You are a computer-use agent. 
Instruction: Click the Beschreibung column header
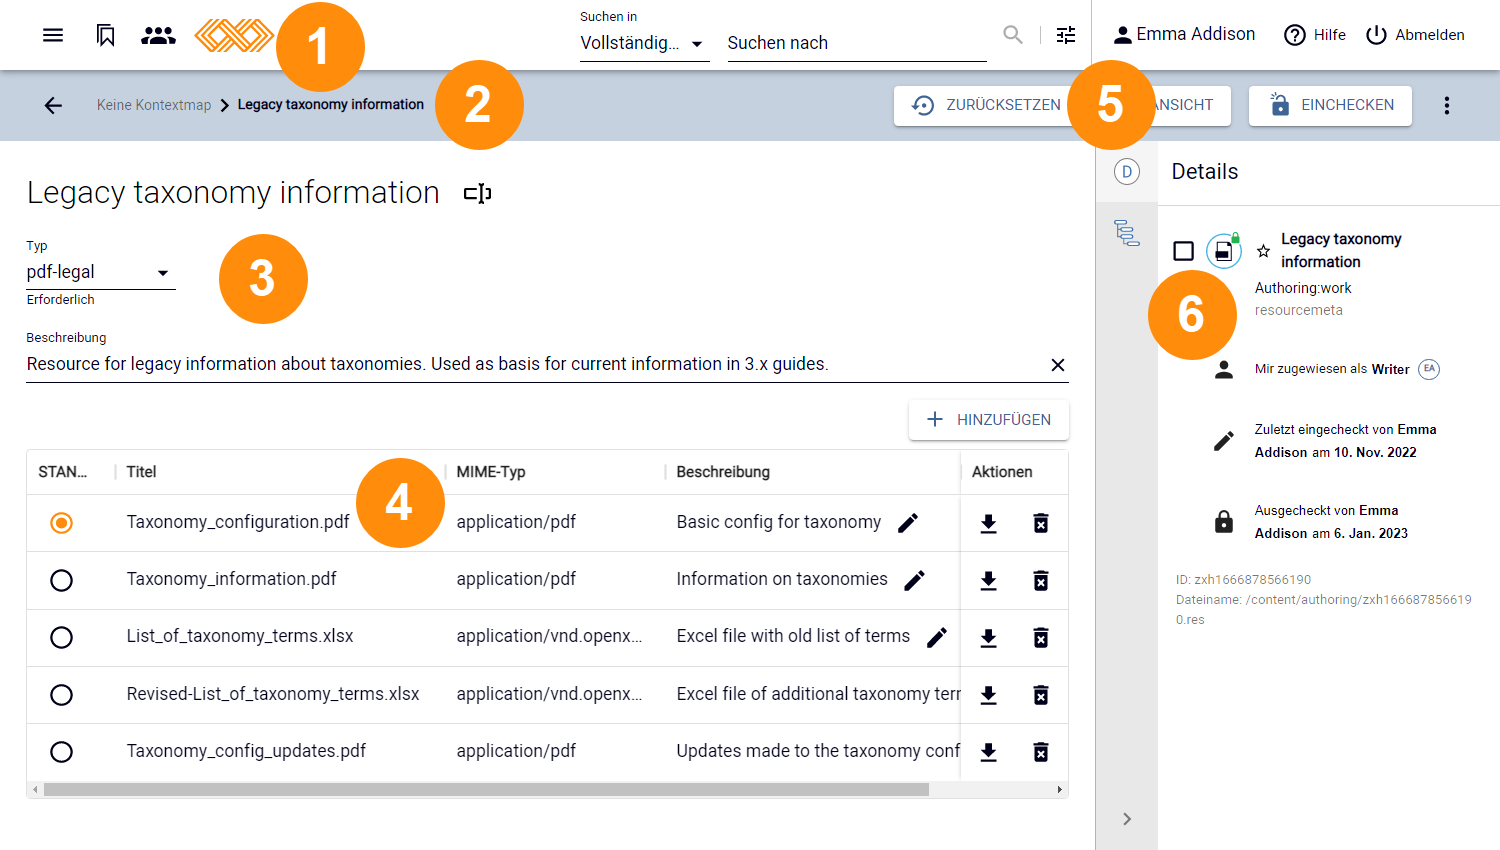pyautogui.click(x=723, y=472)
